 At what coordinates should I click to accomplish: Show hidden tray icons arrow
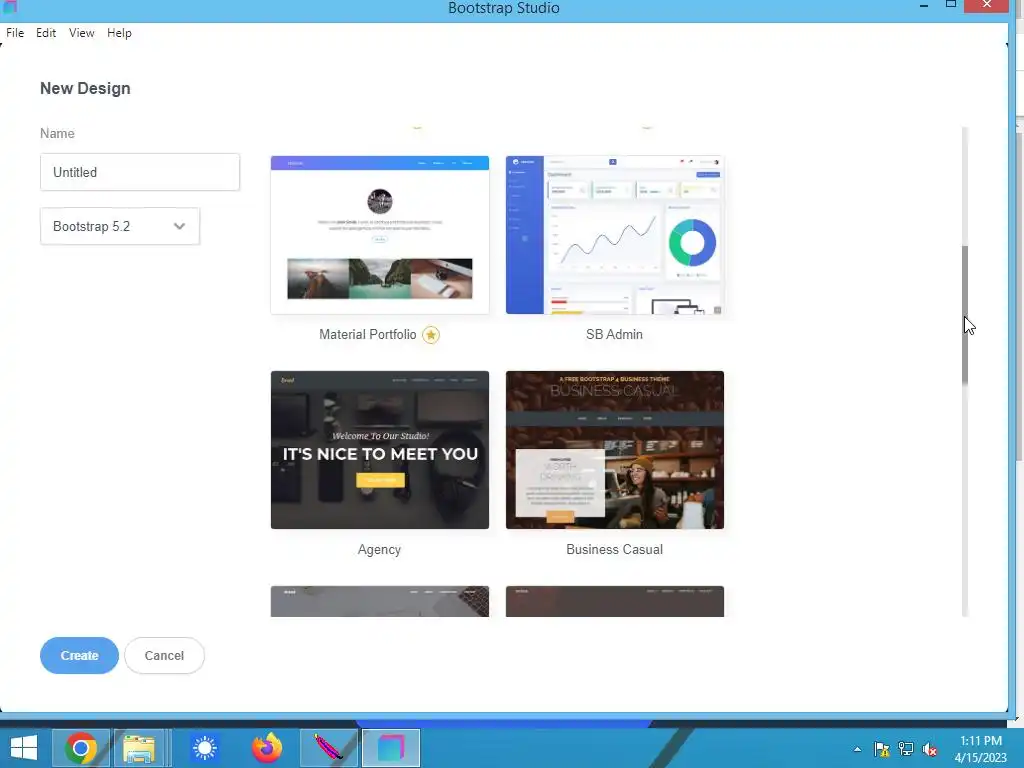pyautogui.click(x=857, y=749)
